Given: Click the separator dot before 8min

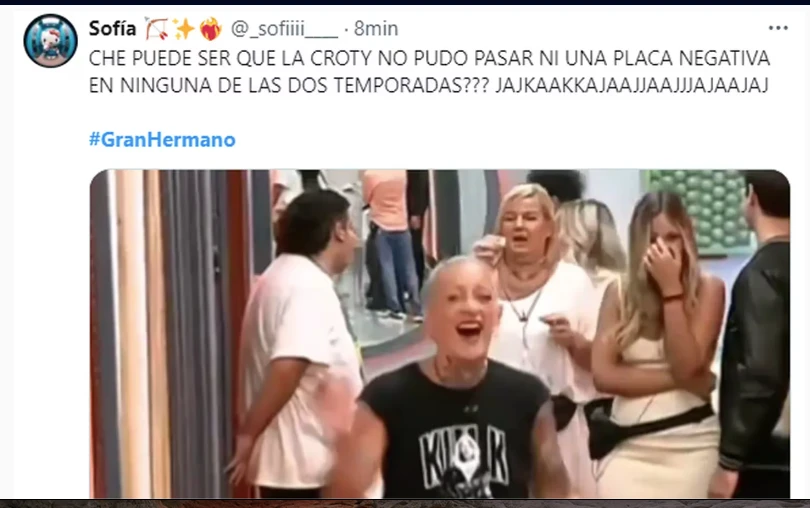Looking at the screenshot, I should pyautogui.click(x=346, y=29).
